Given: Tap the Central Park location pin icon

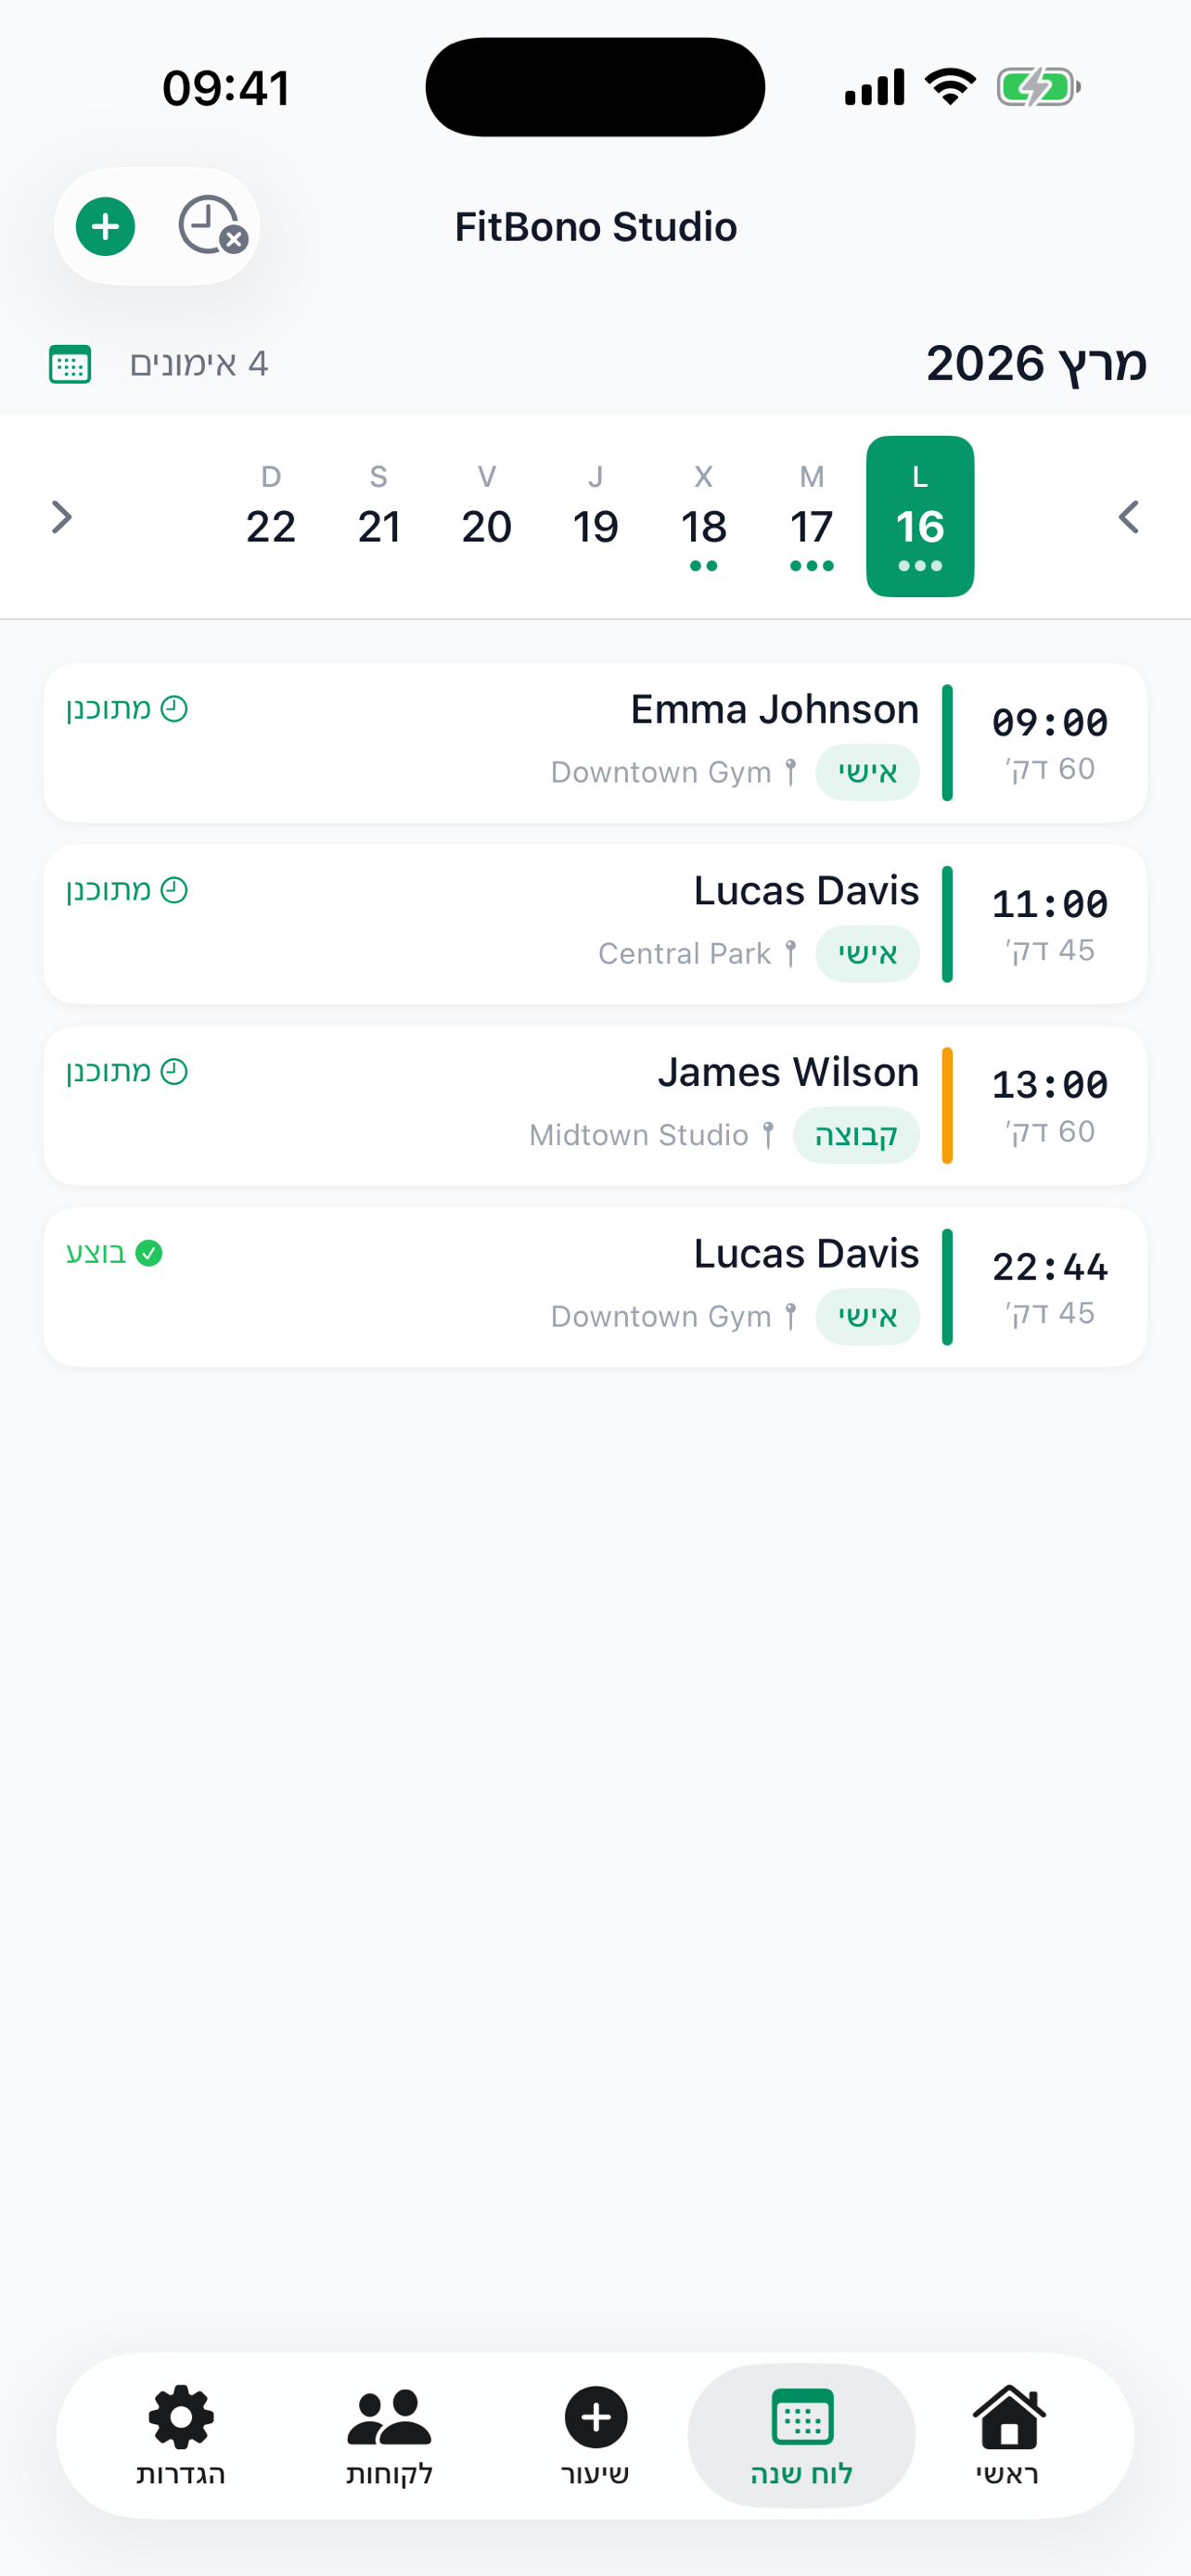Looking at the screenshot, I should [x=790, y=954].
